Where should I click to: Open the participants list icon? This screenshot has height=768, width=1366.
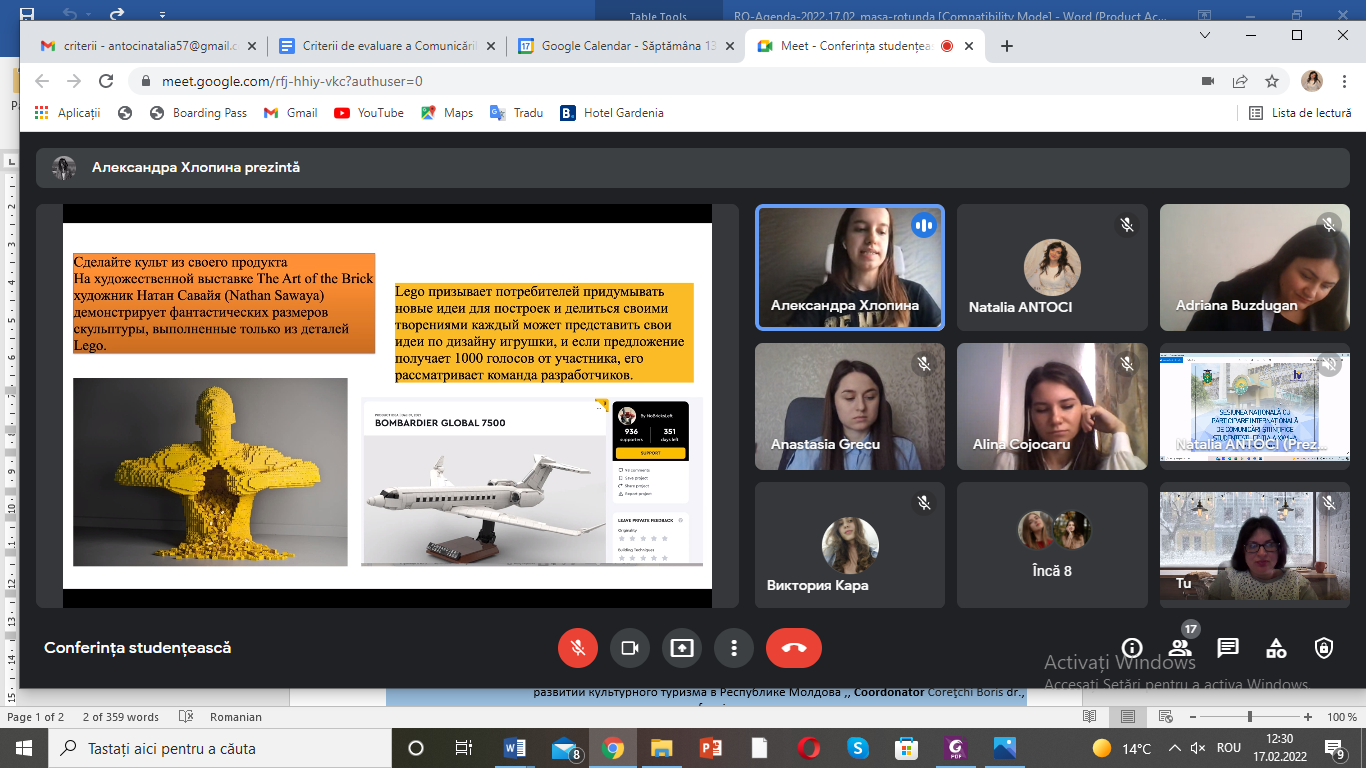(x=1180, y=648)
